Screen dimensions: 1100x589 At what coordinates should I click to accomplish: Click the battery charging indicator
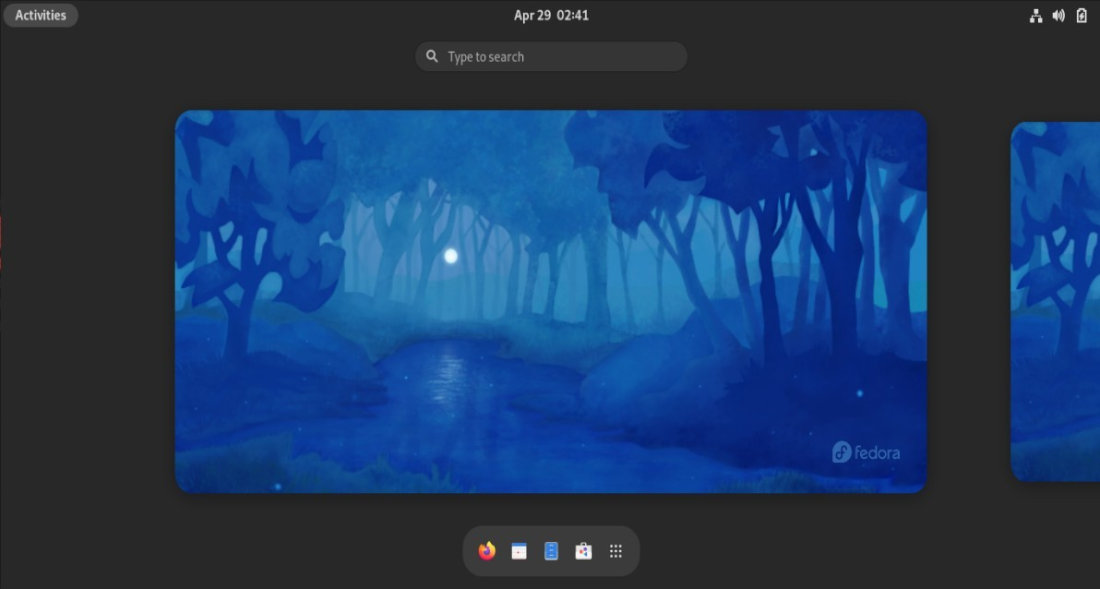pos(1082,14)
